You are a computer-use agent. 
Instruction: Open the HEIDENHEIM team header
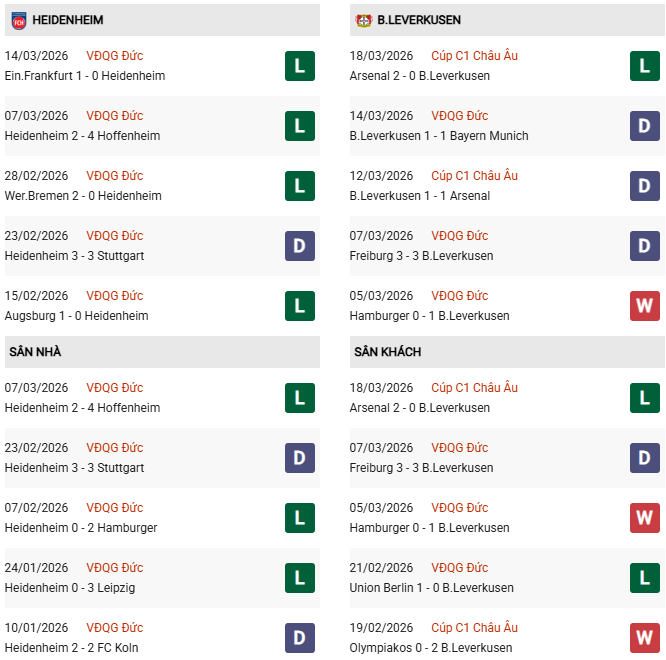(67, 20)
